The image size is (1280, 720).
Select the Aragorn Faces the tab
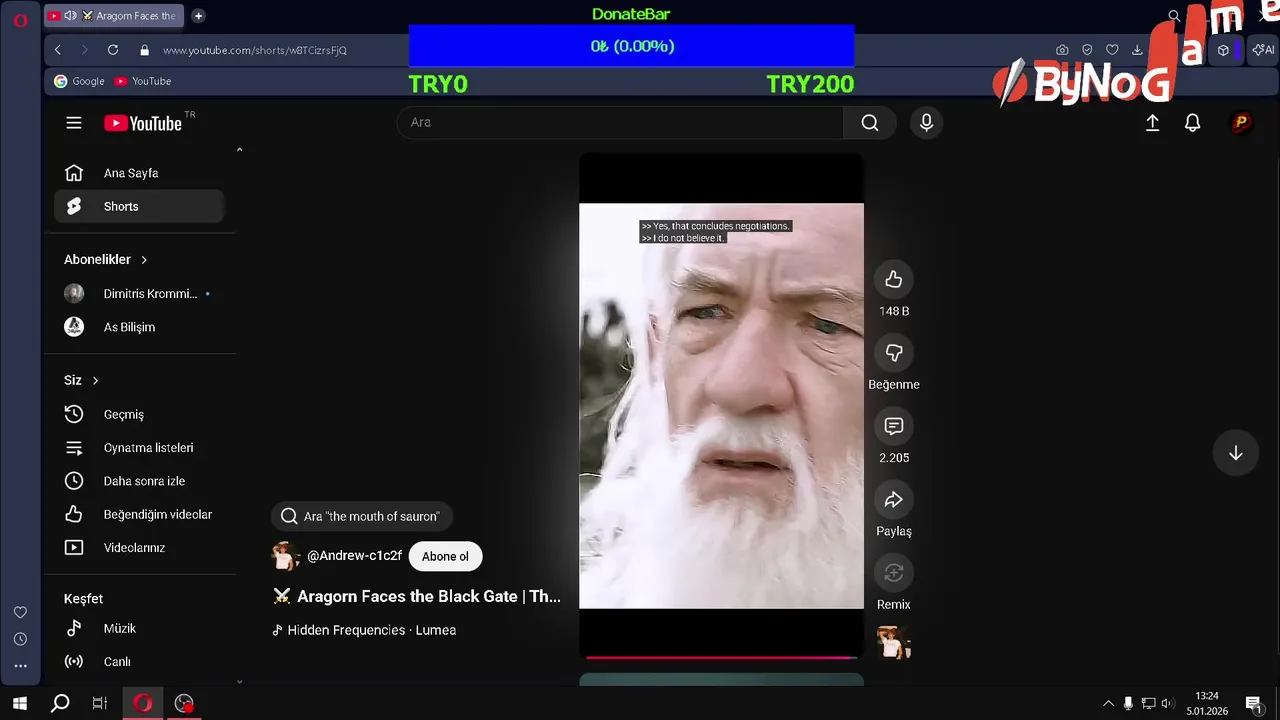(114, 16)
